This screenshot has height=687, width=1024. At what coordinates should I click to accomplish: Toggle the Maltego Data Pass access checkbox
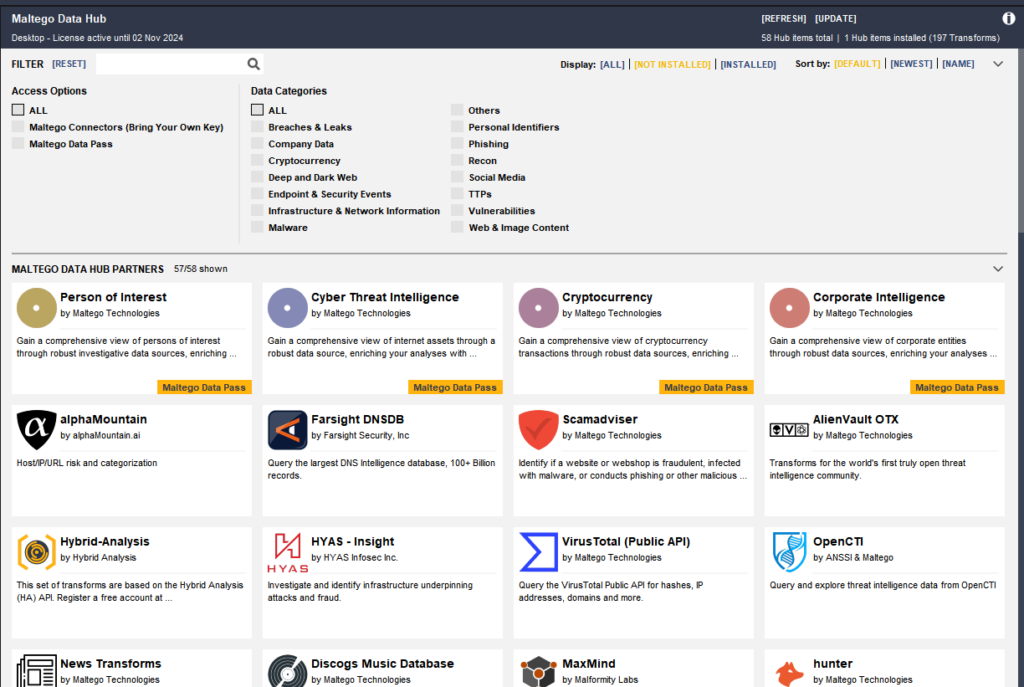coord(18,144)
